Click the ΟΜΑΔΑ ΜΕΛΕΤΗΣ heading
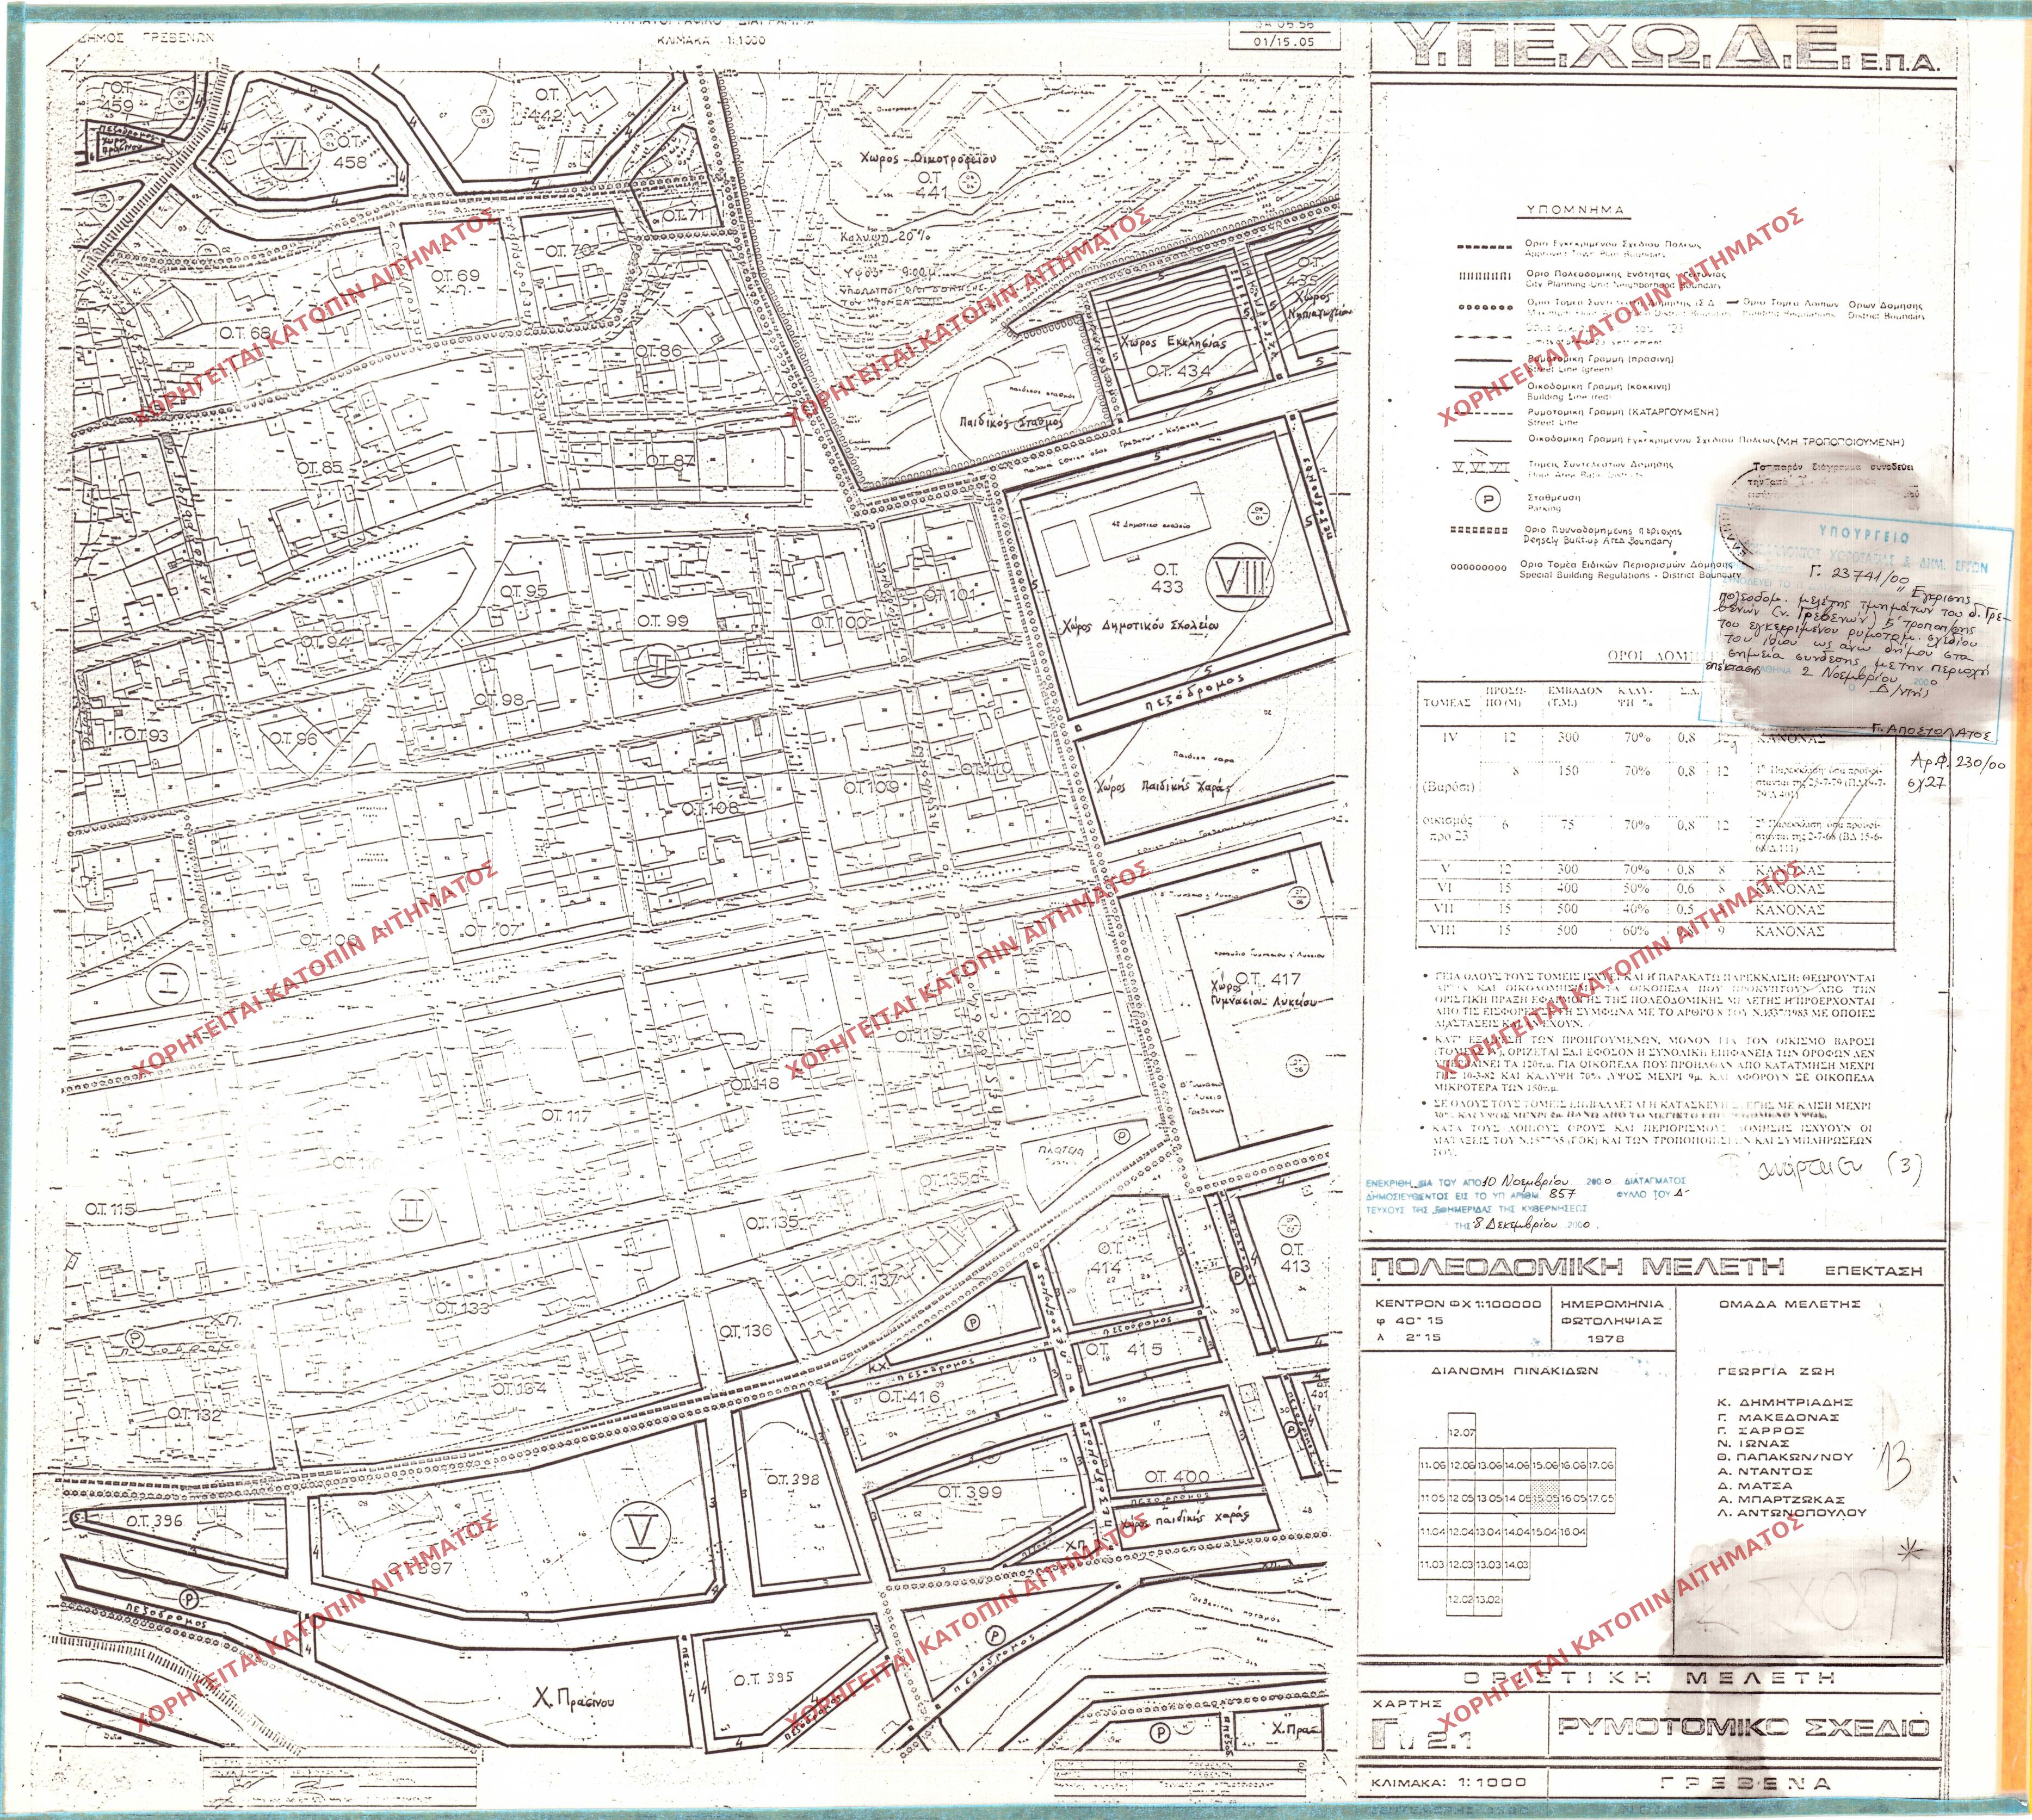2032x1820 pixels. [1789, 1304]
